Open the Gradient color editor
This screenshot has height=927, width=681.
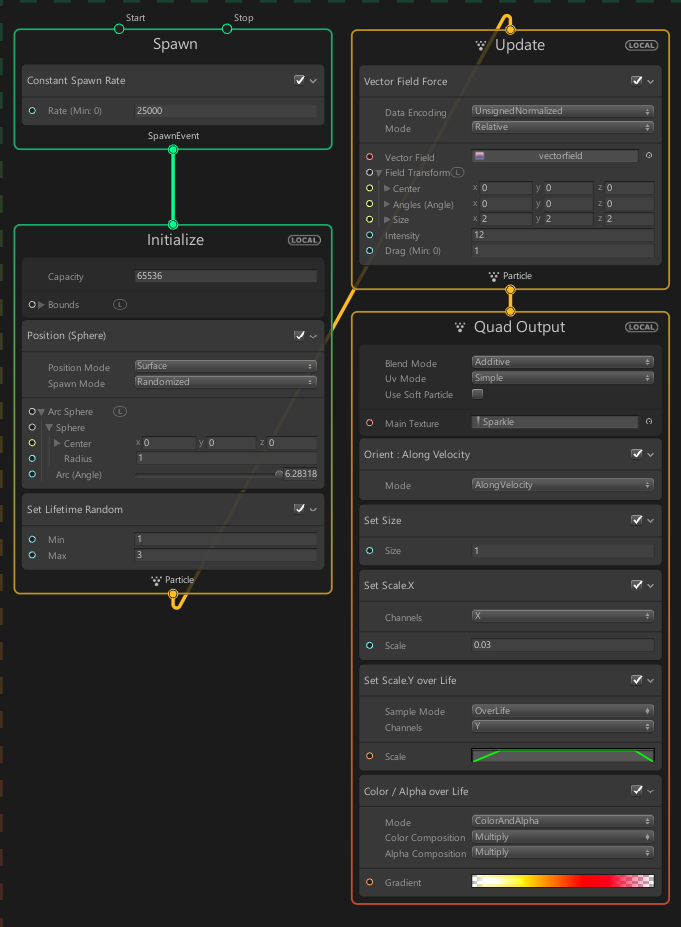(x=563, y=881)
